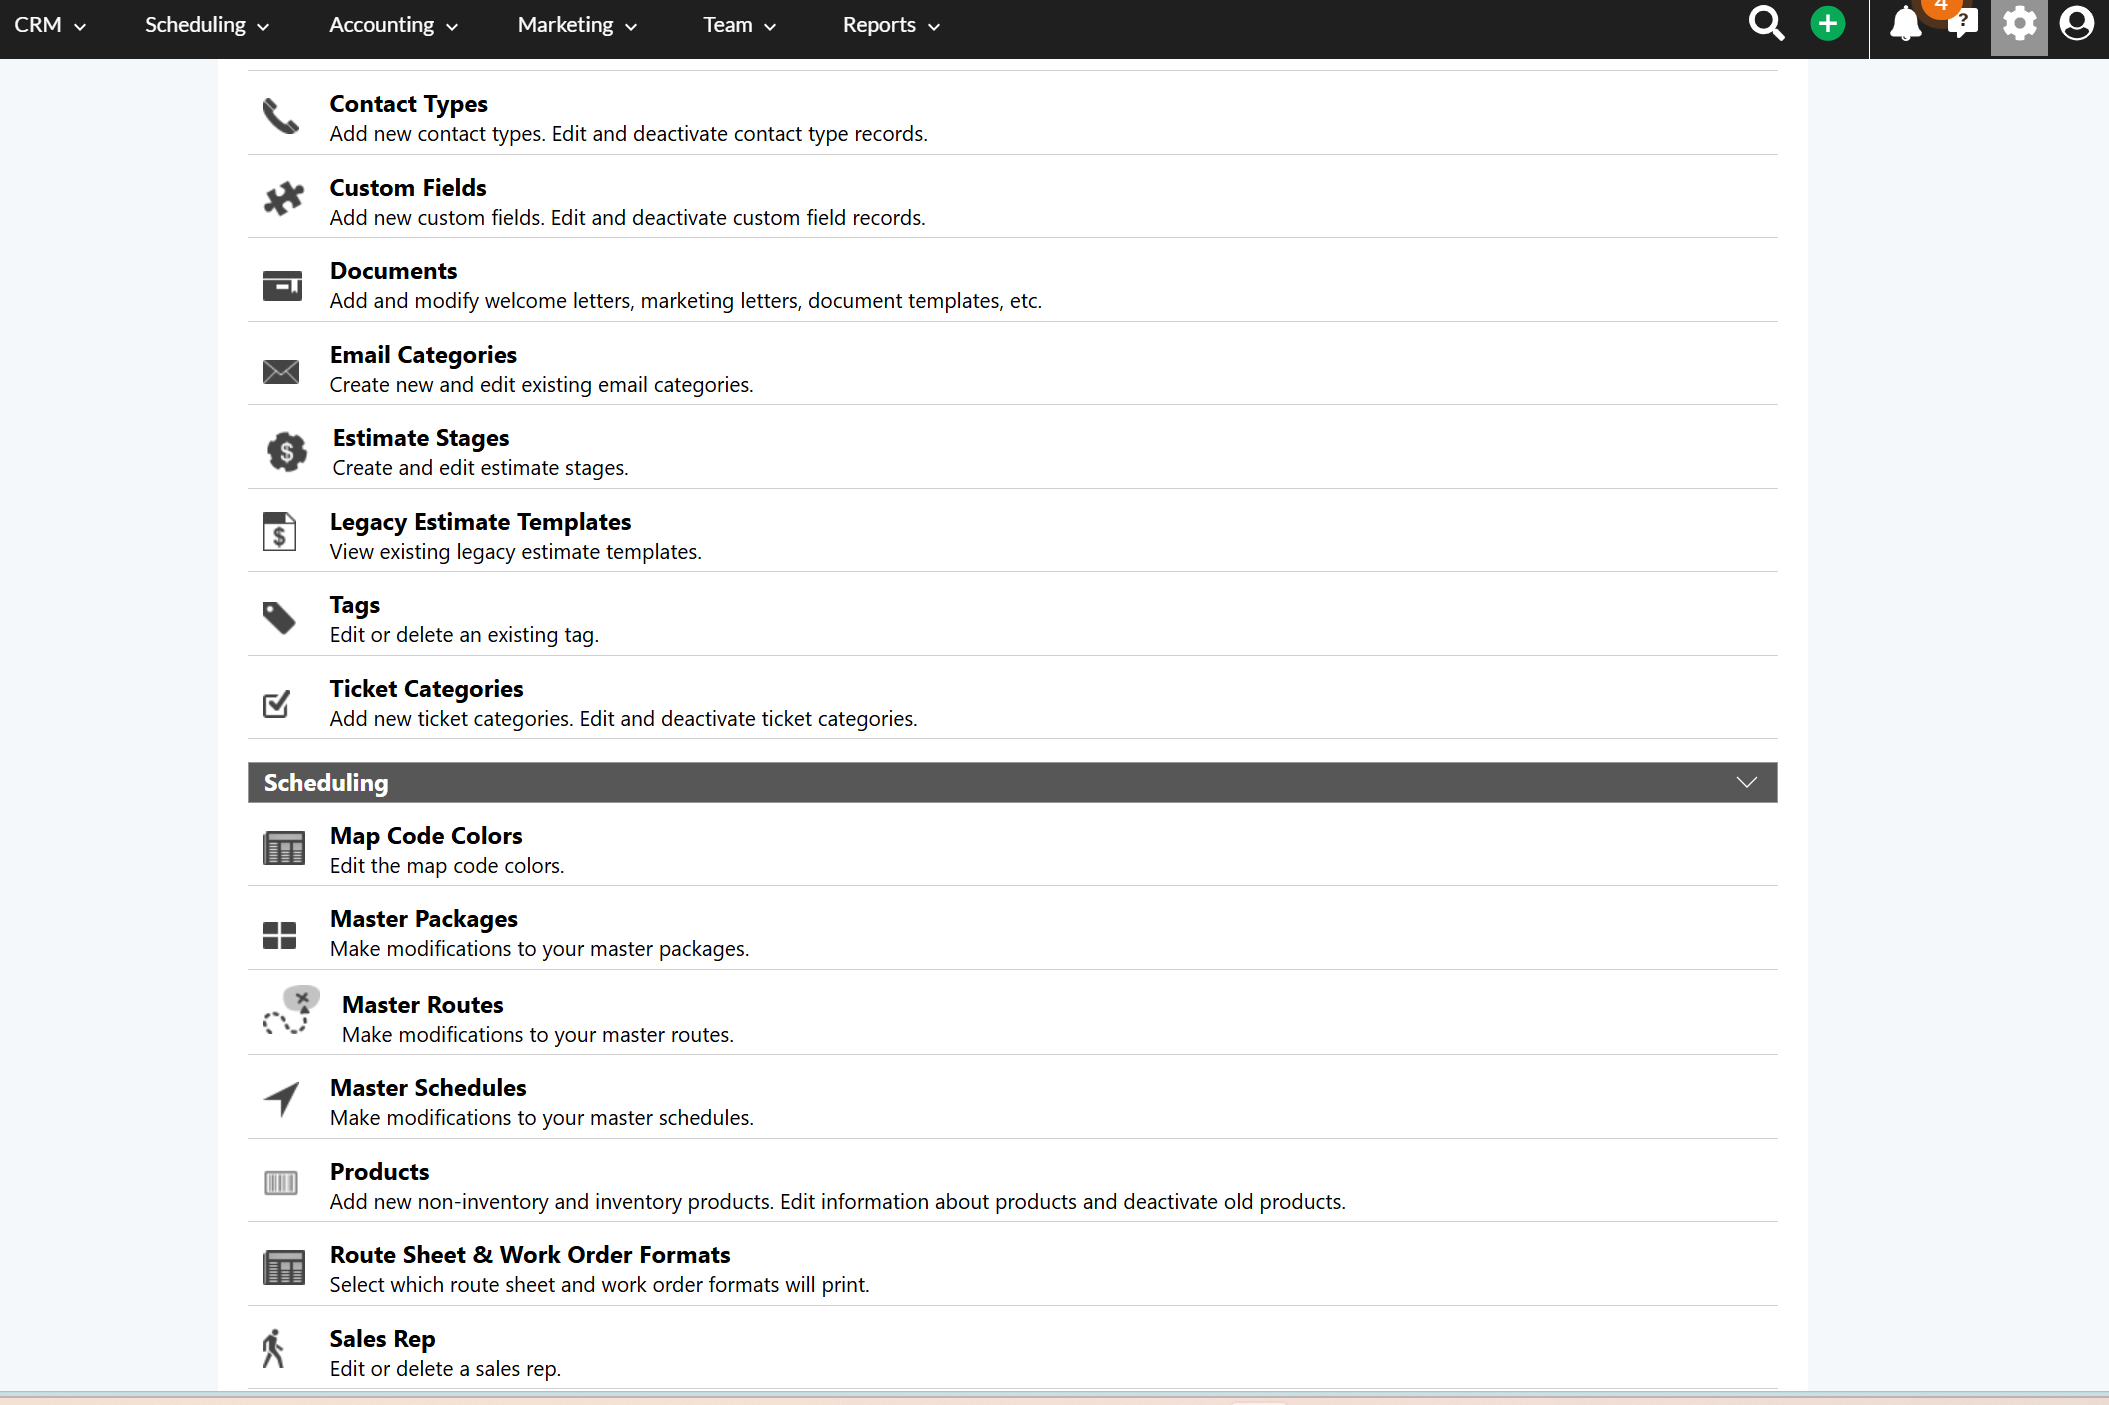Click the Master Routes path icon

[291, 1010]
